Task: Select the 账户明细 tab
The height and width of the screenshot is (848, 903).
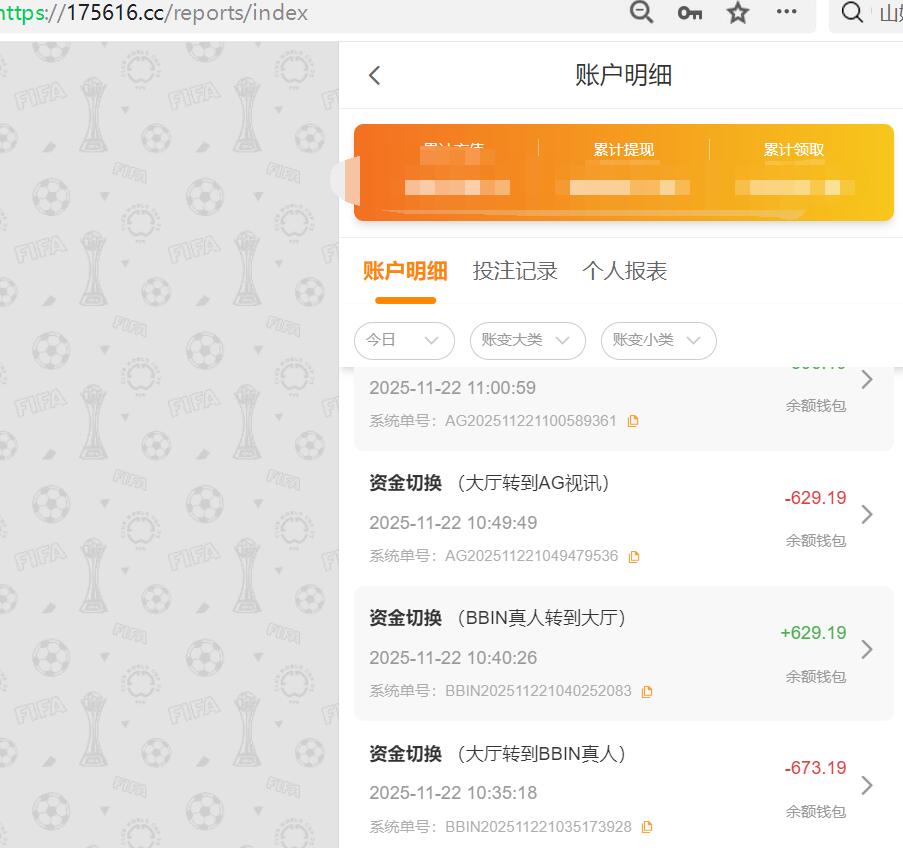Action: pos(405,270)
